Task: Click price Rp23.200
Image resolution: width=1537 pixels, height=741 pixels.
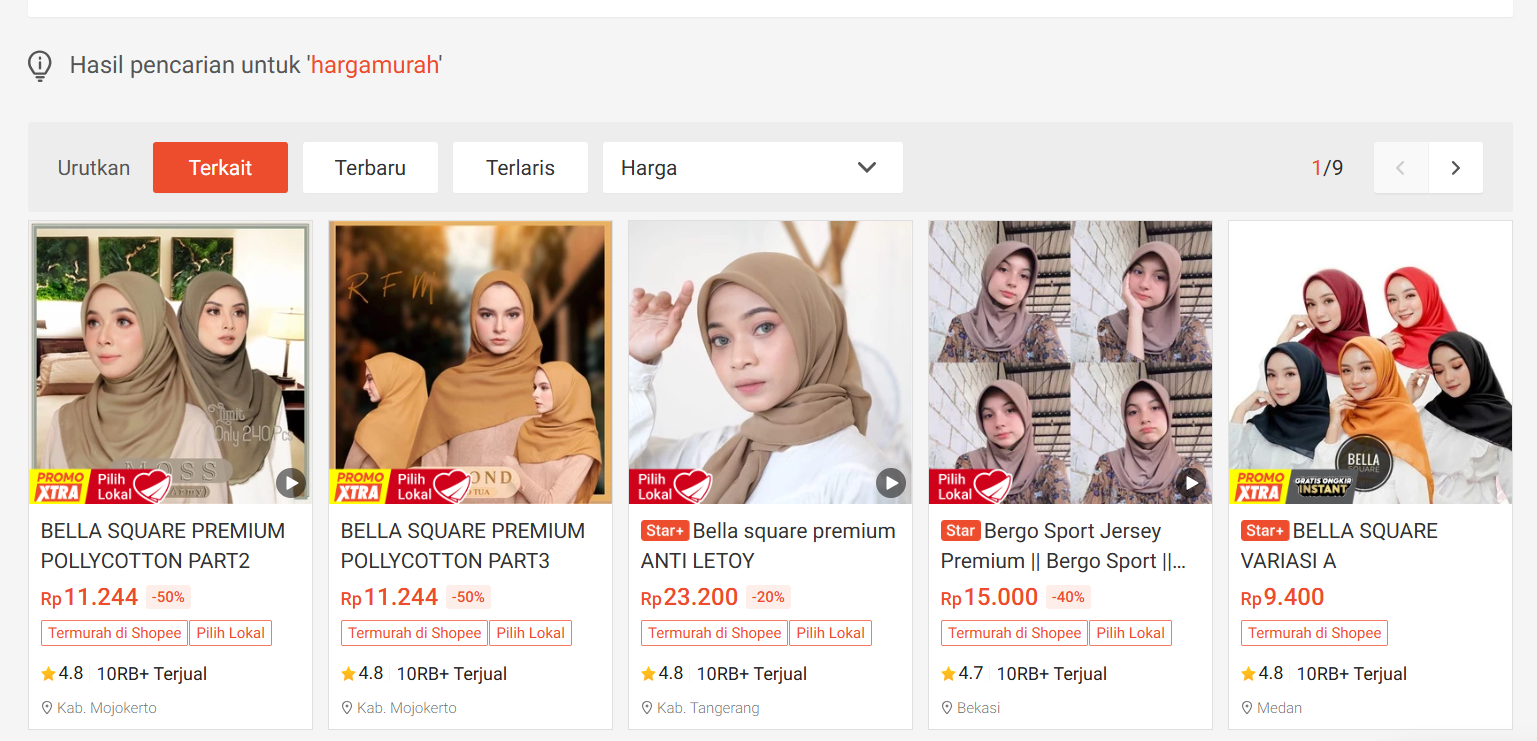Action: [690, 597]
